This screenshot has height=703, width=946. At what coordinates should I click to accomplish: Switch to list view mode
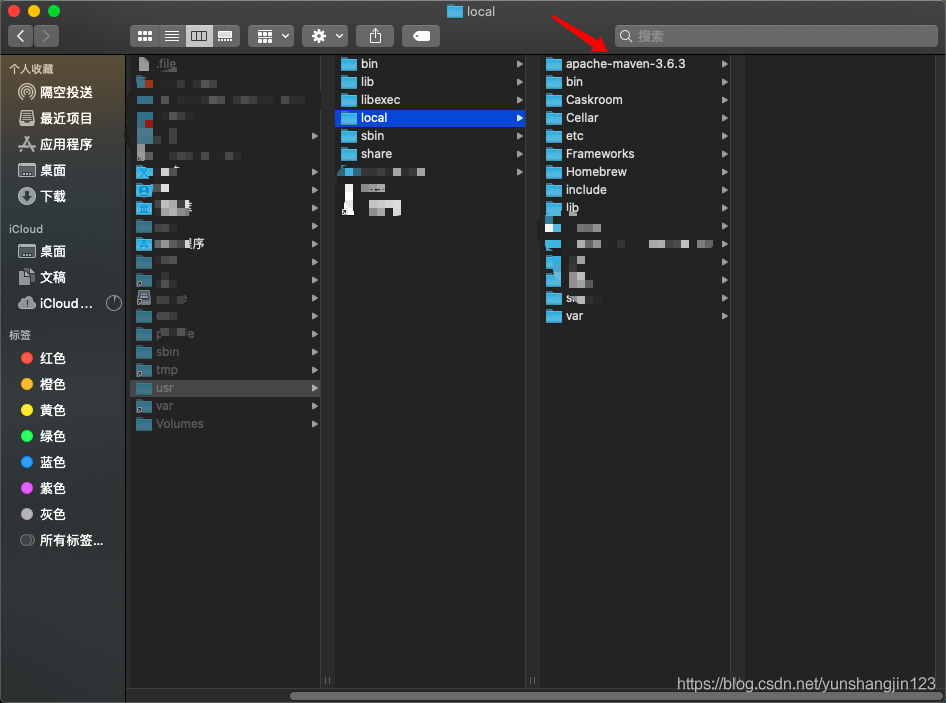point(172,36)
